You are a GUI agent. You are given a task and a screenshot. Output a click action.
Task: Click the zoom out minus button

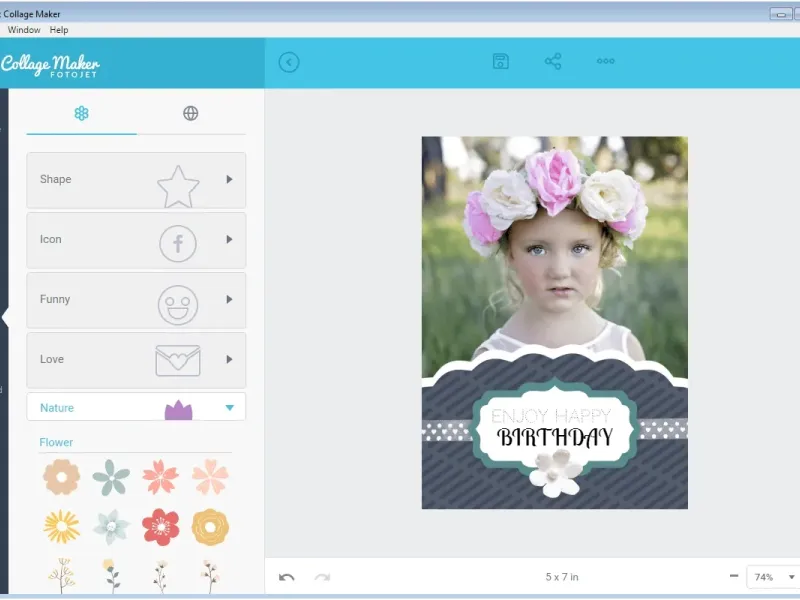[x=734, y=577]
